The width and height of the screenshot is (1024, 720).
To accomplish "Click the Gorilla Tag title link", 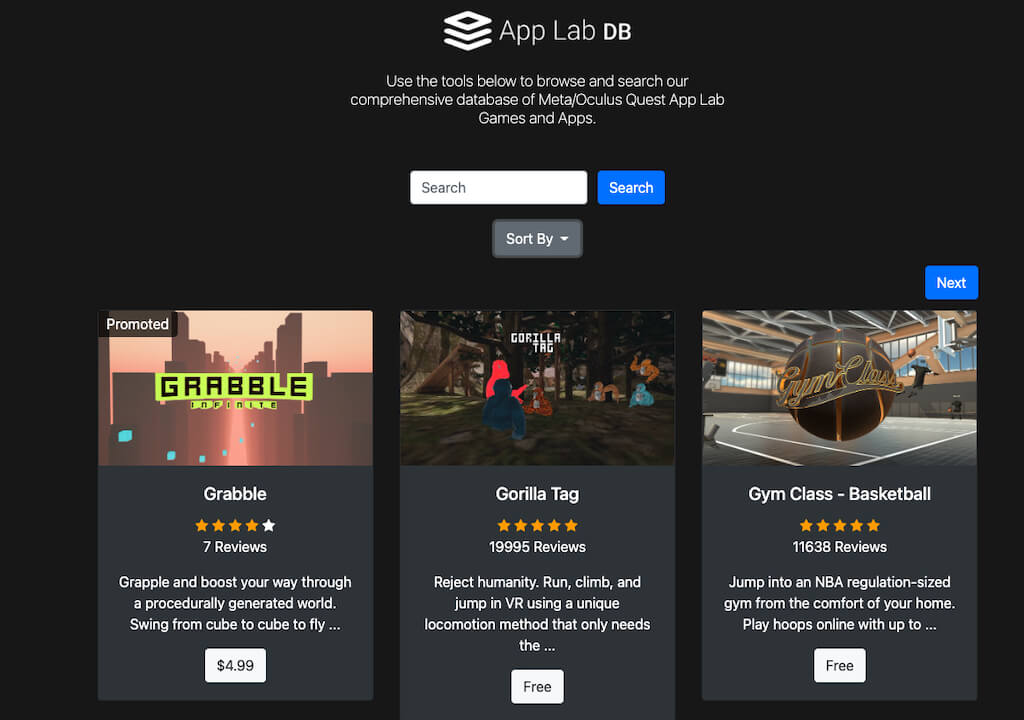I will click(537, 494).
